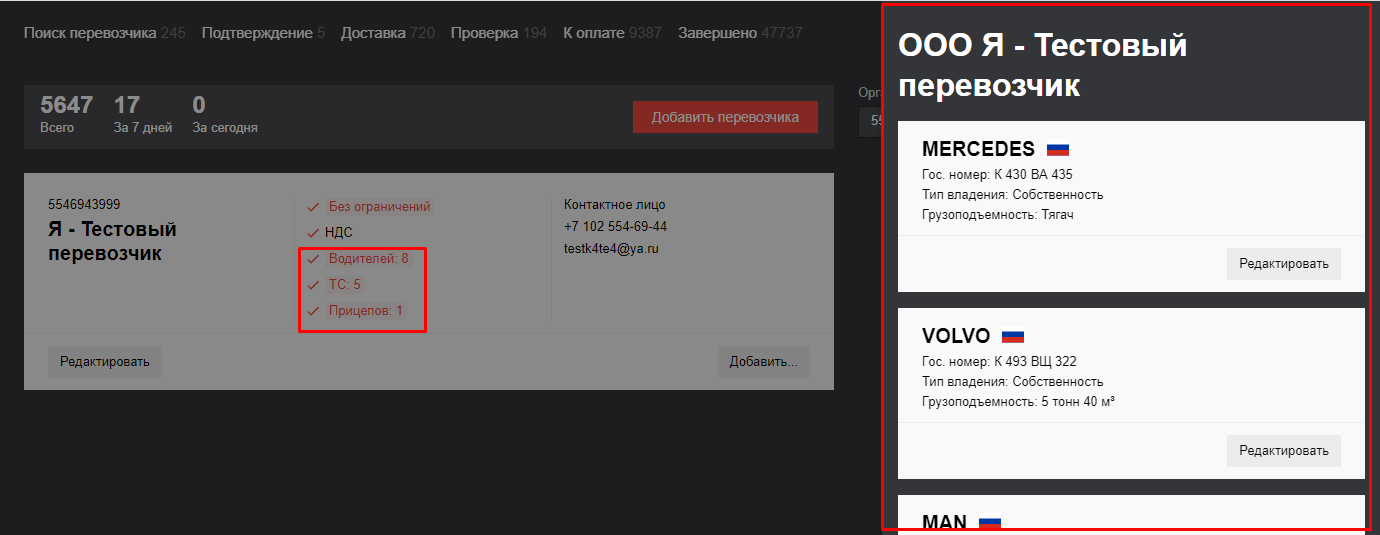This screenshot has width=1380, height=535.
Task: Click Тип владения in MERCEDES card
Action: [x=1012, y=194]
